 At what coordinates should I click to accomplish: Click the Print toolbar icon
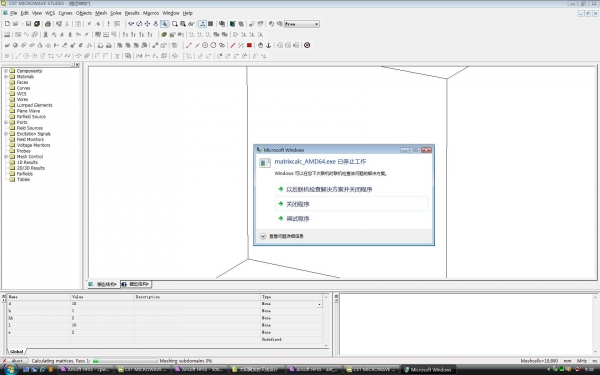coord(48,24)
